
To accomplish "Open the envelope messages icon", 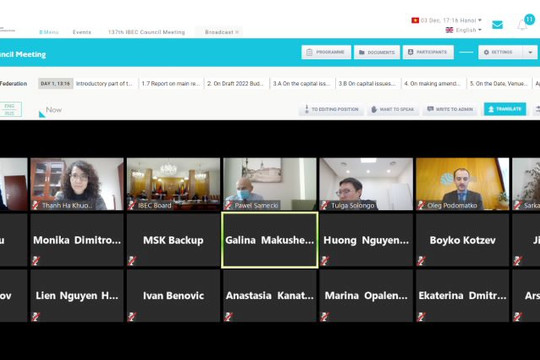I will [x=497, y=25].
